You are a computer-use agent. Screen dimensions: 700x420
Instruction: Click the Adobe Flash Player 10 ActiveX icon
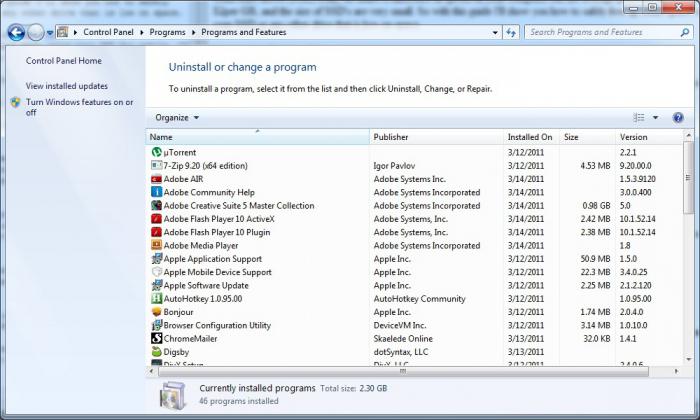point(156,219)
